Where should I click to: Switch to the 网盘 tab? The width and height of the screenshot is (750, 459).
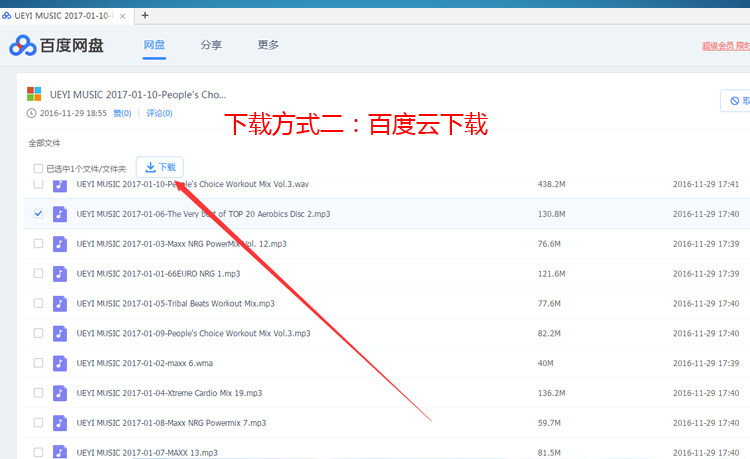(154, 45)
